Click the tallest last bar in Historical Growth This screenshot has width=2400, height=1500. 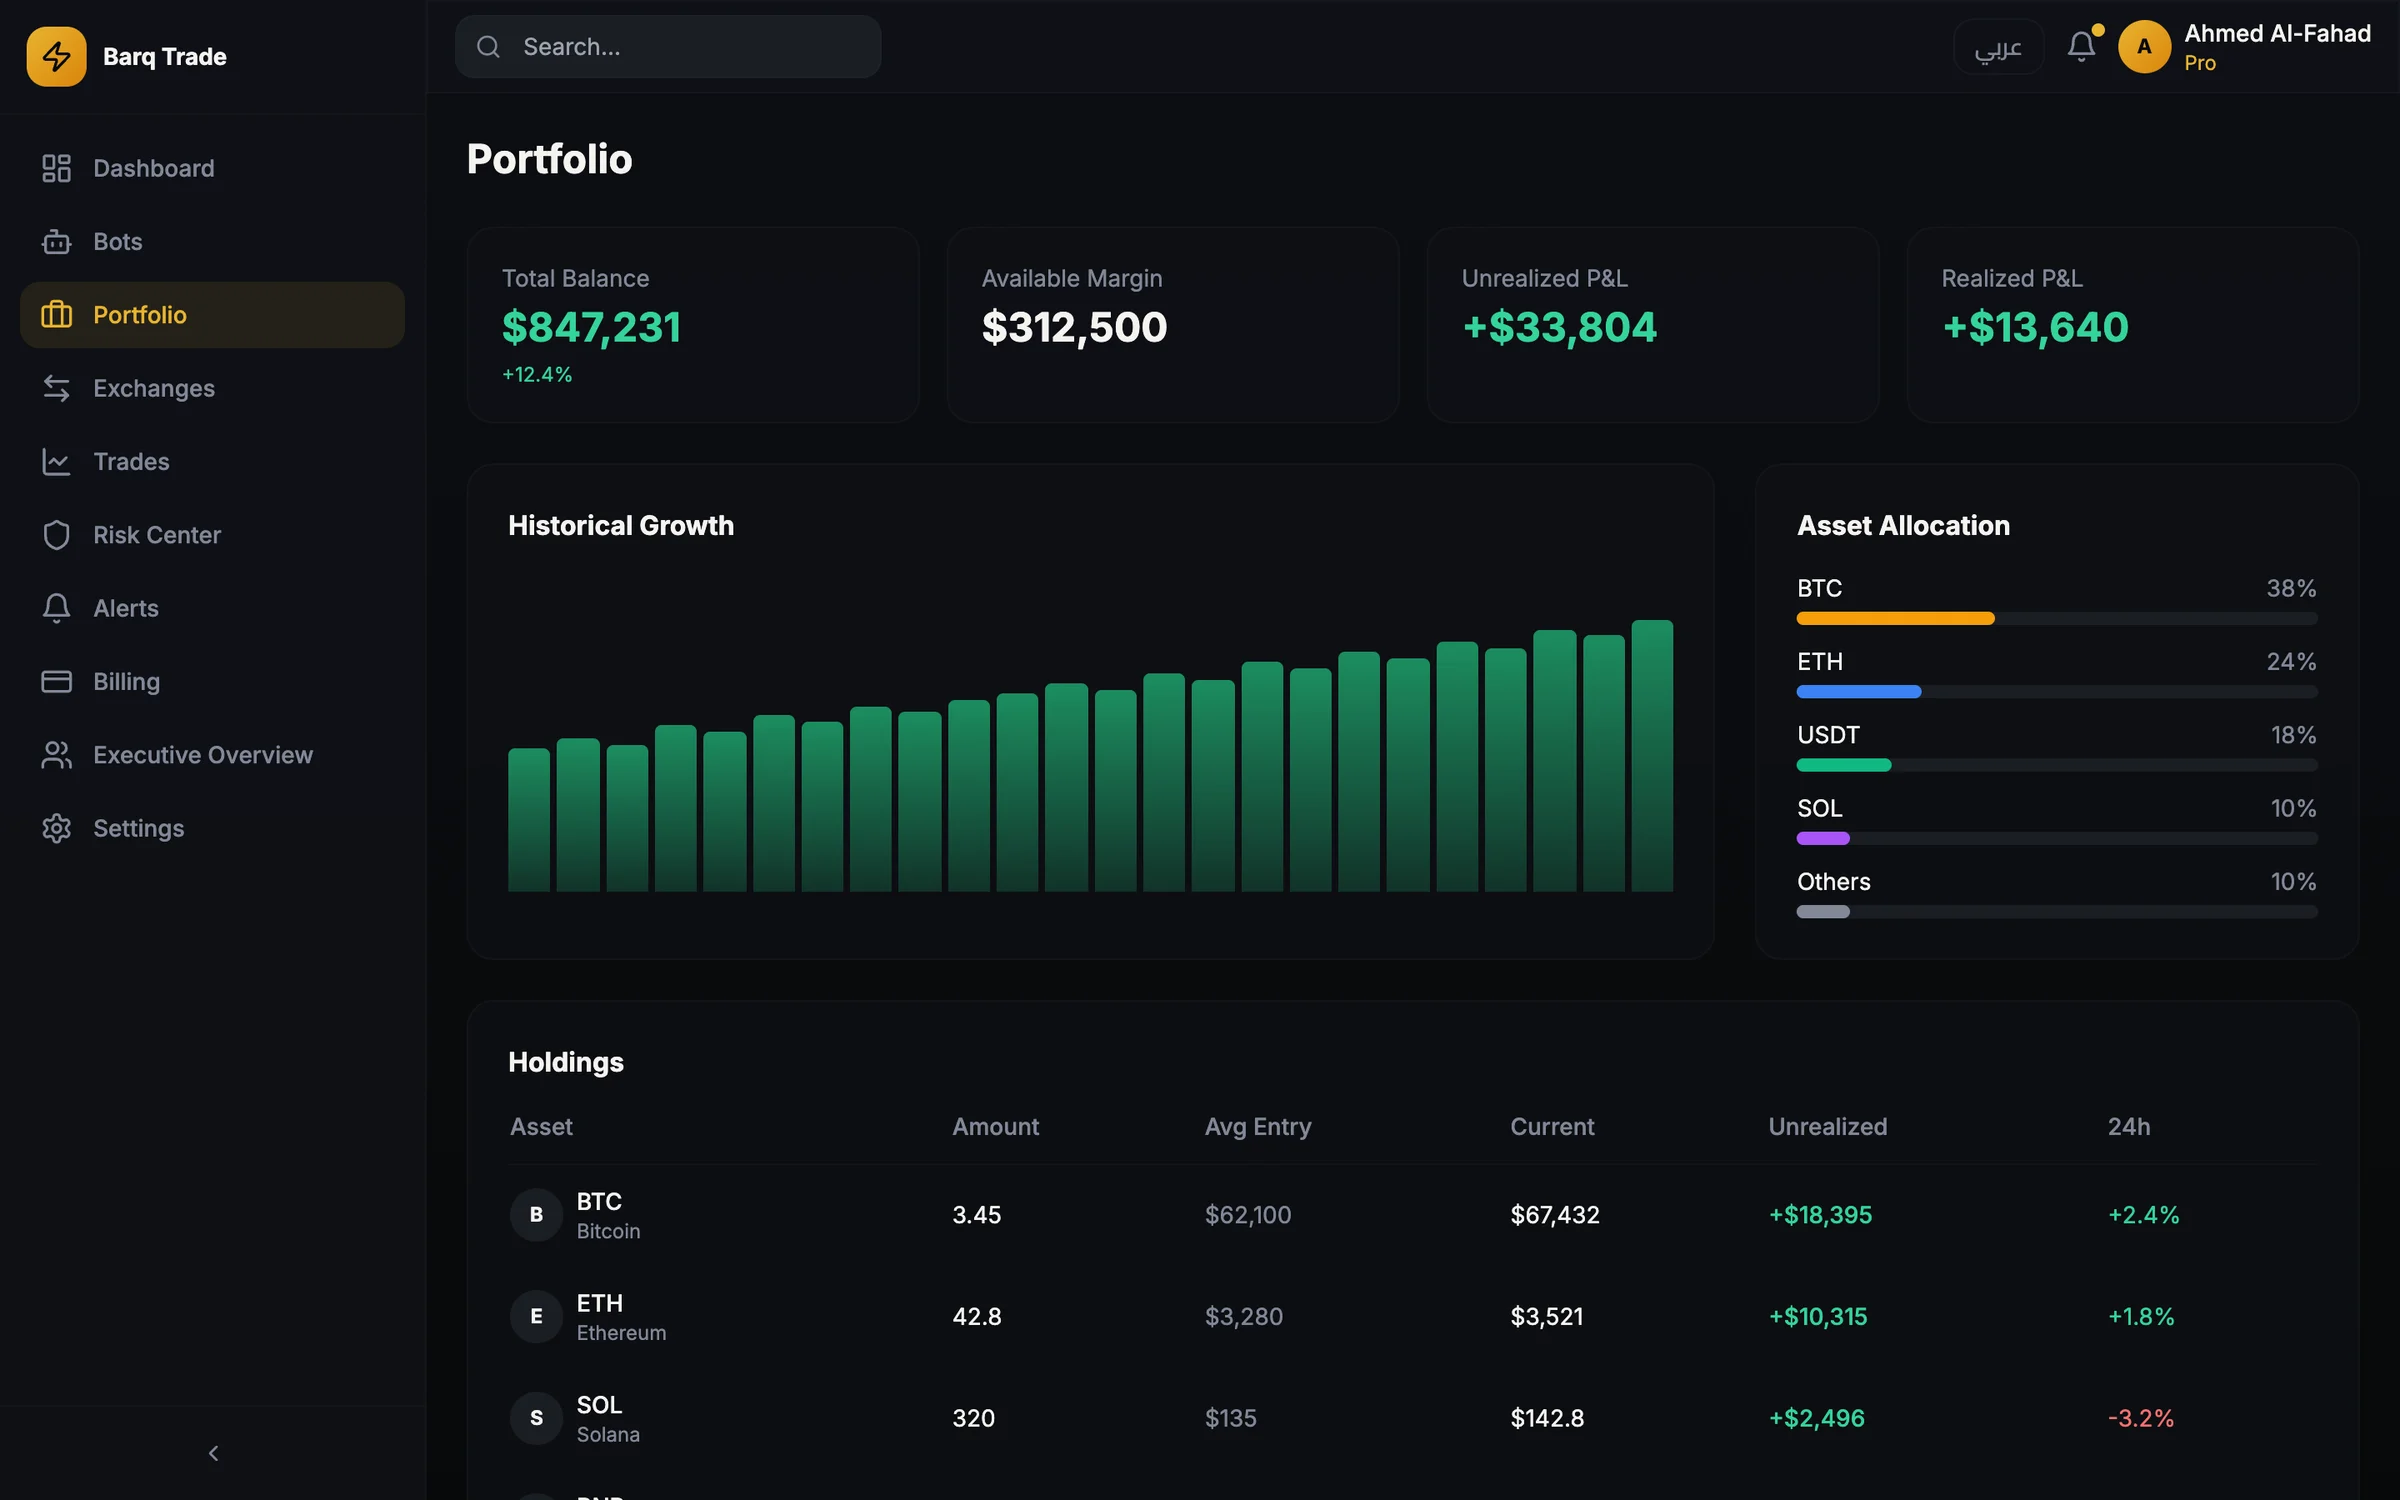coord(1652,755)
